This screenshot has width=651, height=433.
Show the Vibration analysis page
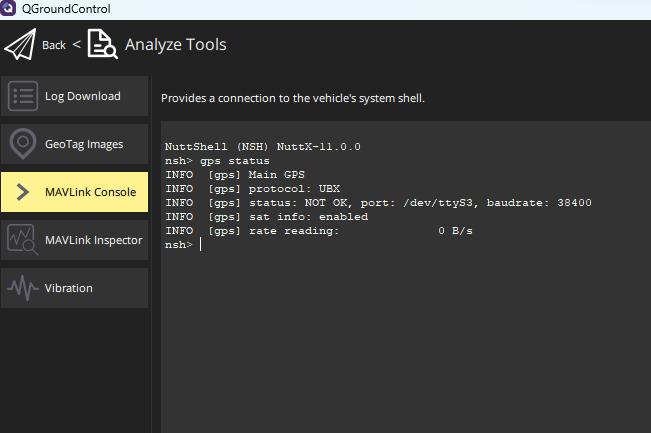tap(68, 288)
